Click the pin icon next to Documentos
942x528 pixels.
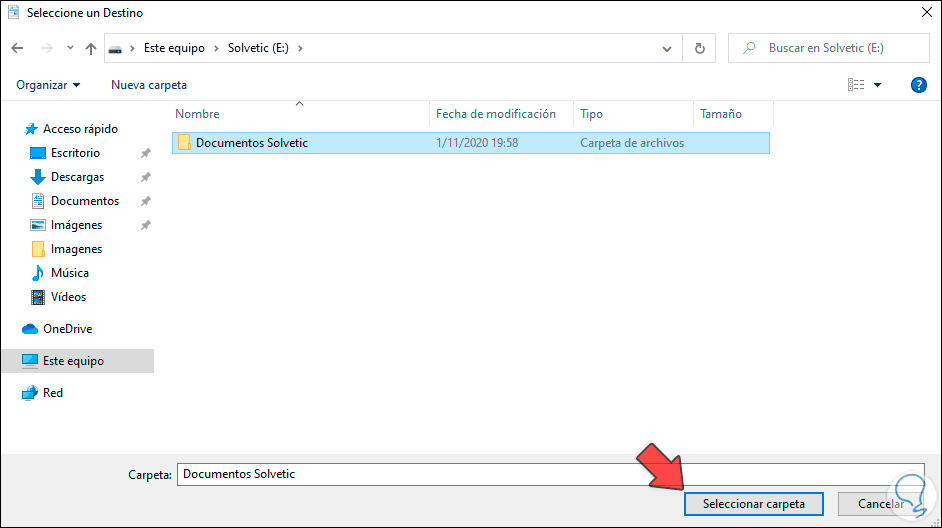(145, 201)
